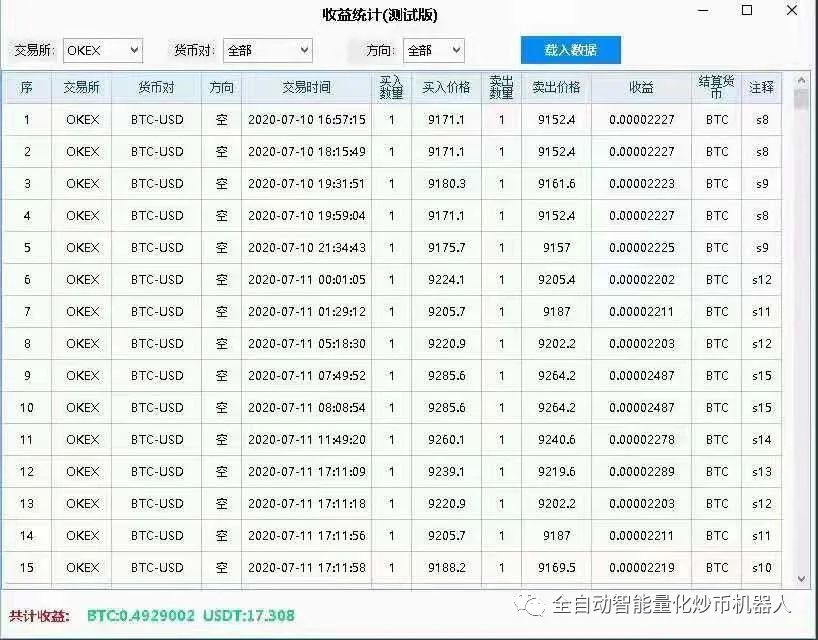818x640 pixels.
Task: Click the 买入价格 buy price column header
Action: pos(447,87)
